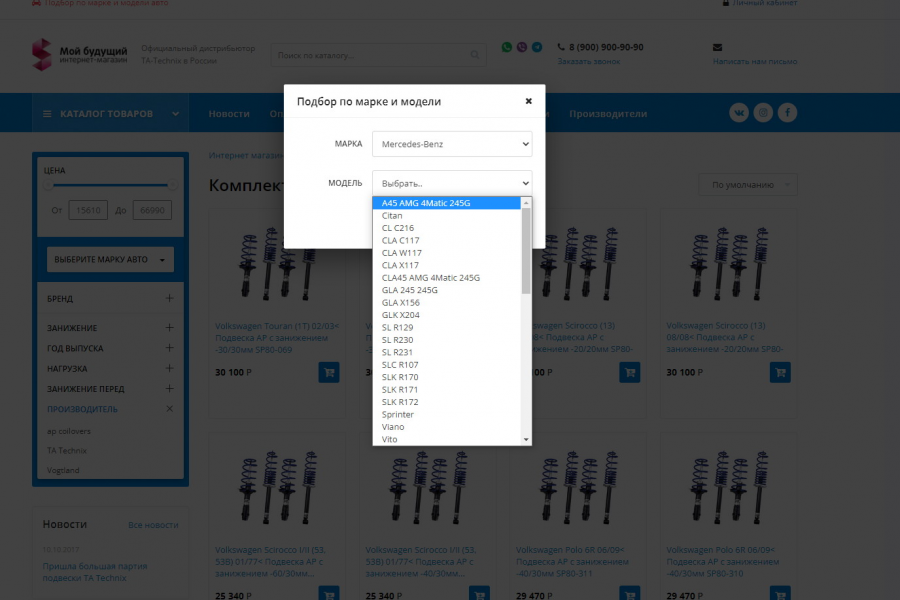
Task: Expand the НАГРУЗКА filter
Action: pos(169,368)
